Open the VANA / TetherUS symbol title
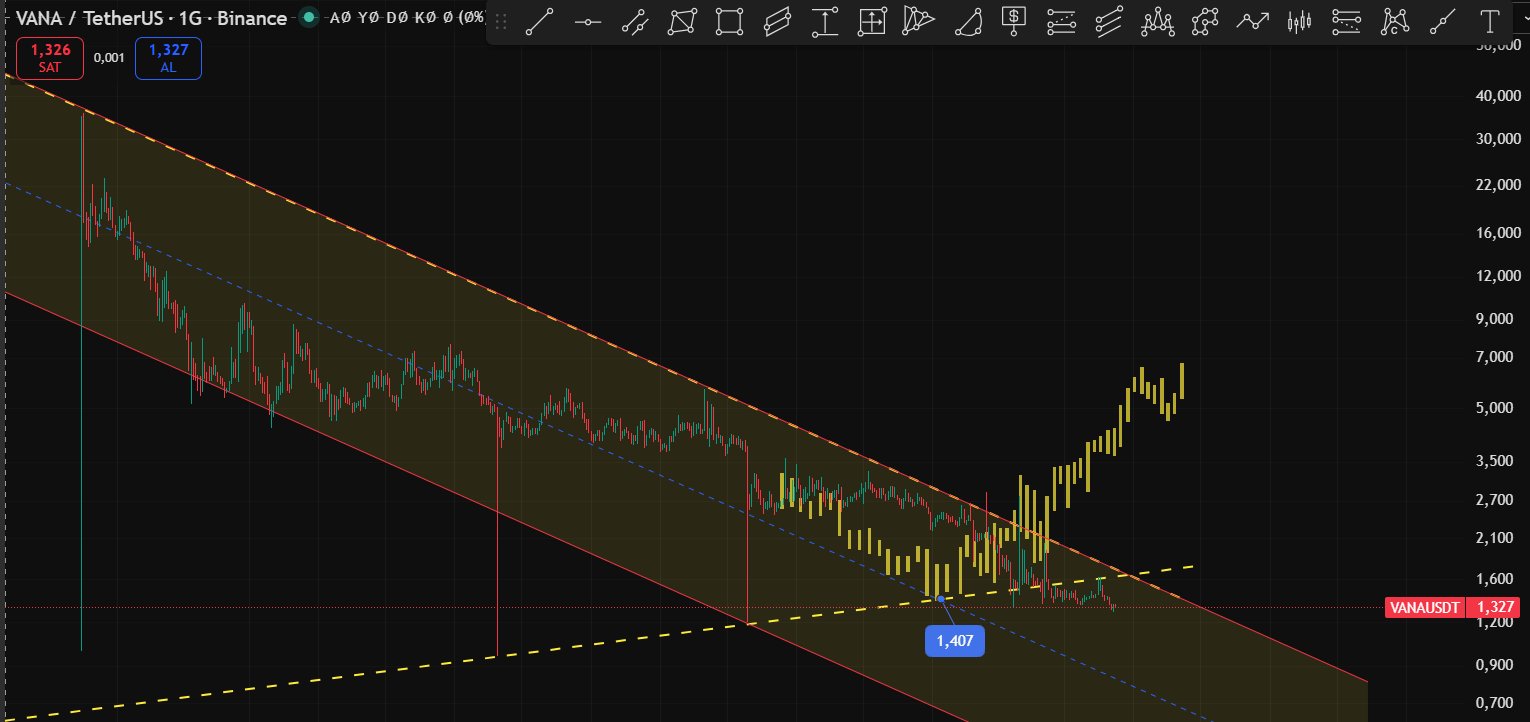1530x722 pixels. tap(92, 18)
